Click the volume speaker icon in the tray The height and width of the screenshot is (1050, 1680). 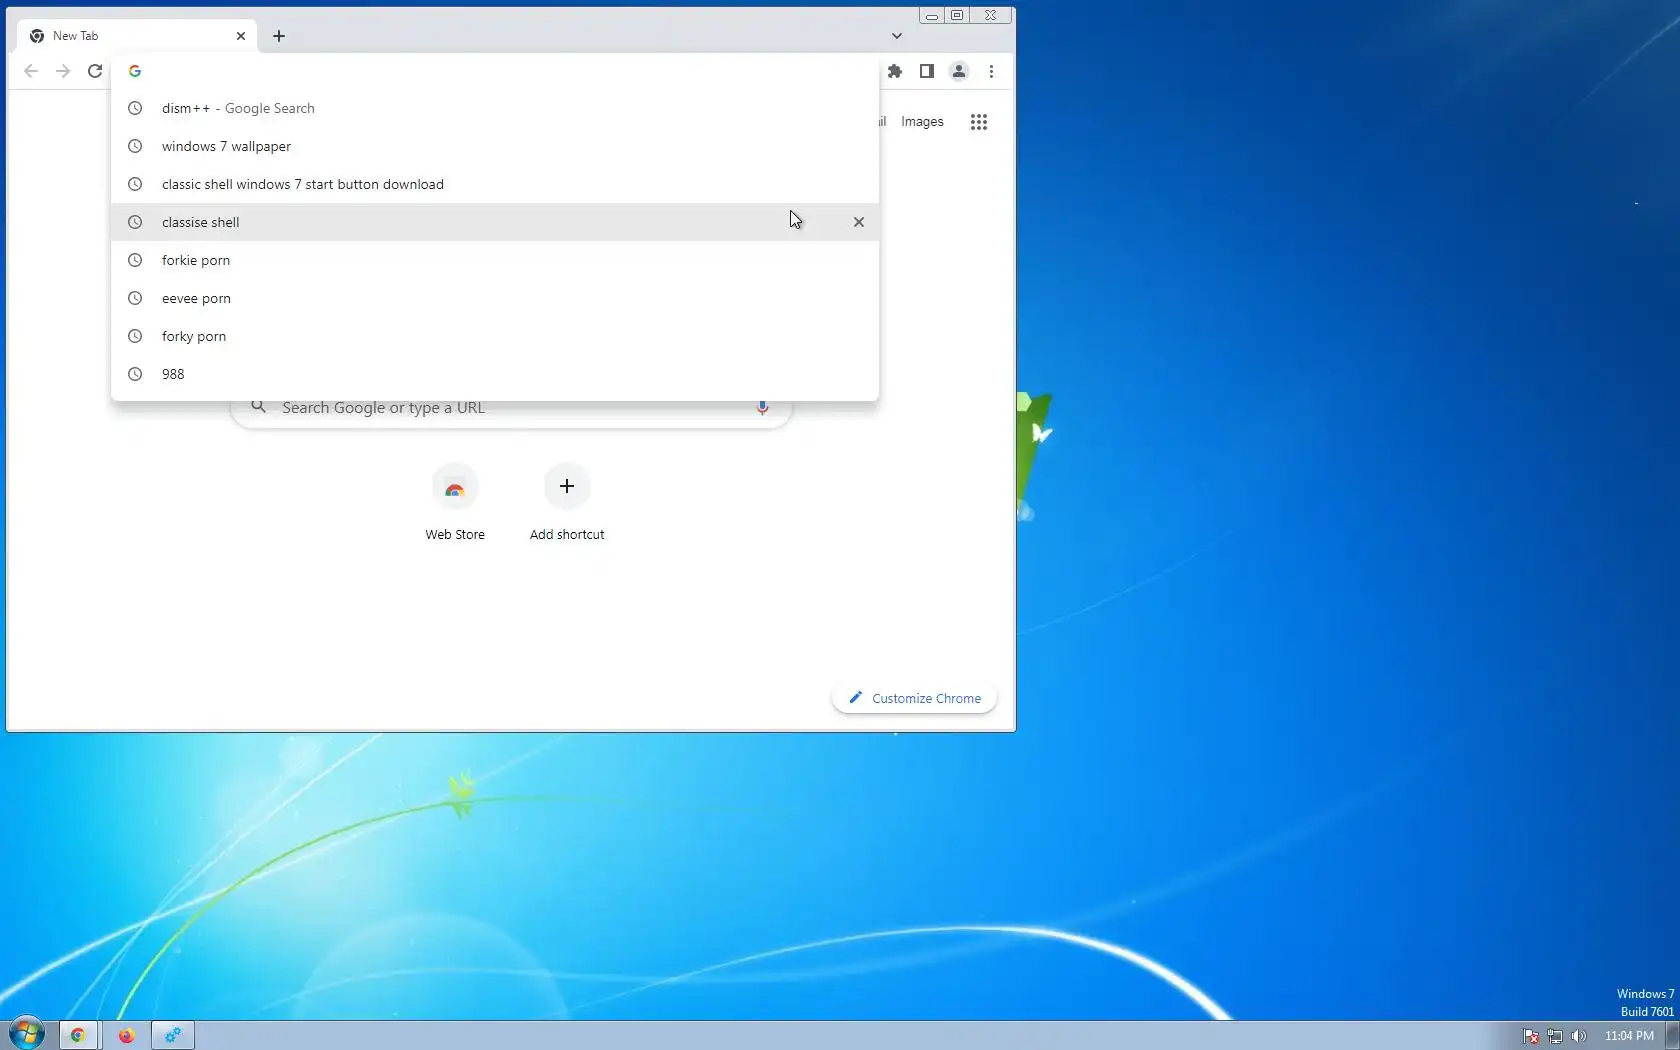[1579, 1036]
